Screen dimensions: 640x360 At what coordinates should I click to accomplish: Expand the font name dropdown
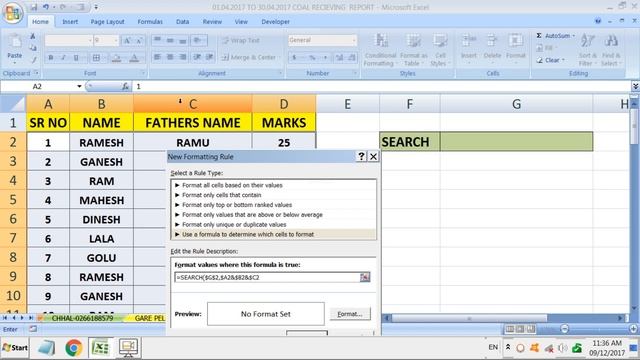pos(90,40)
